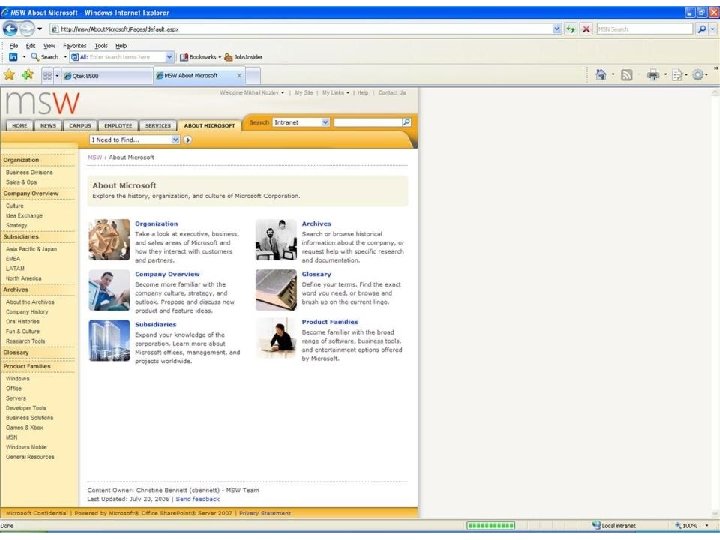Open the Tools gear icon menu
Viewport: 720px width, 540px height.
coord(698,75)
